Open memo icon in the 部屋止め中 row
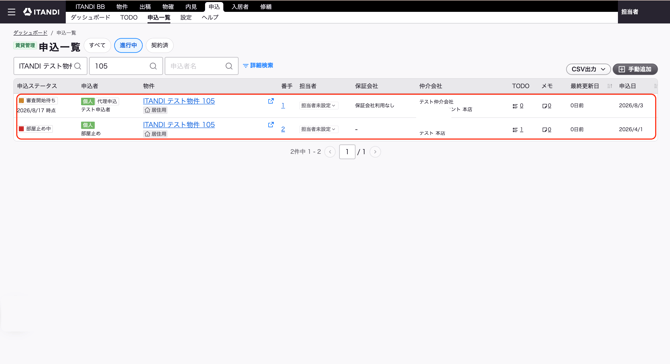 click(x=547, y=129)
